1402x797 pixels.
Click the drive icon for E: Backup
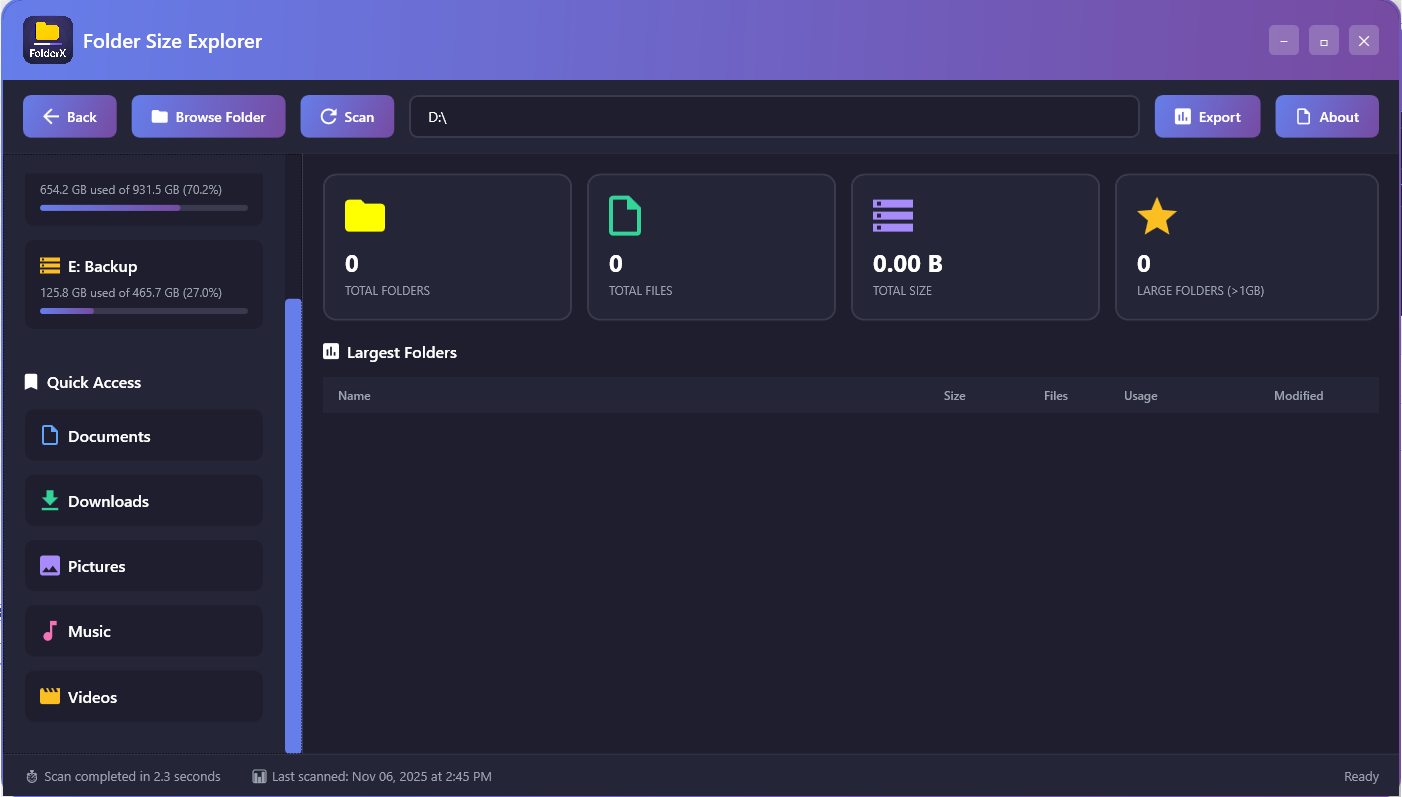coord(49,265)
